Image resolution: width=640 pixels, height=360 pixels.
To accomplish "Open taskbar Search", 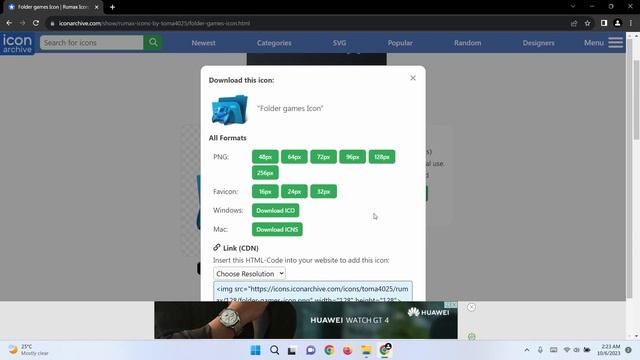I will click(274, 350).
